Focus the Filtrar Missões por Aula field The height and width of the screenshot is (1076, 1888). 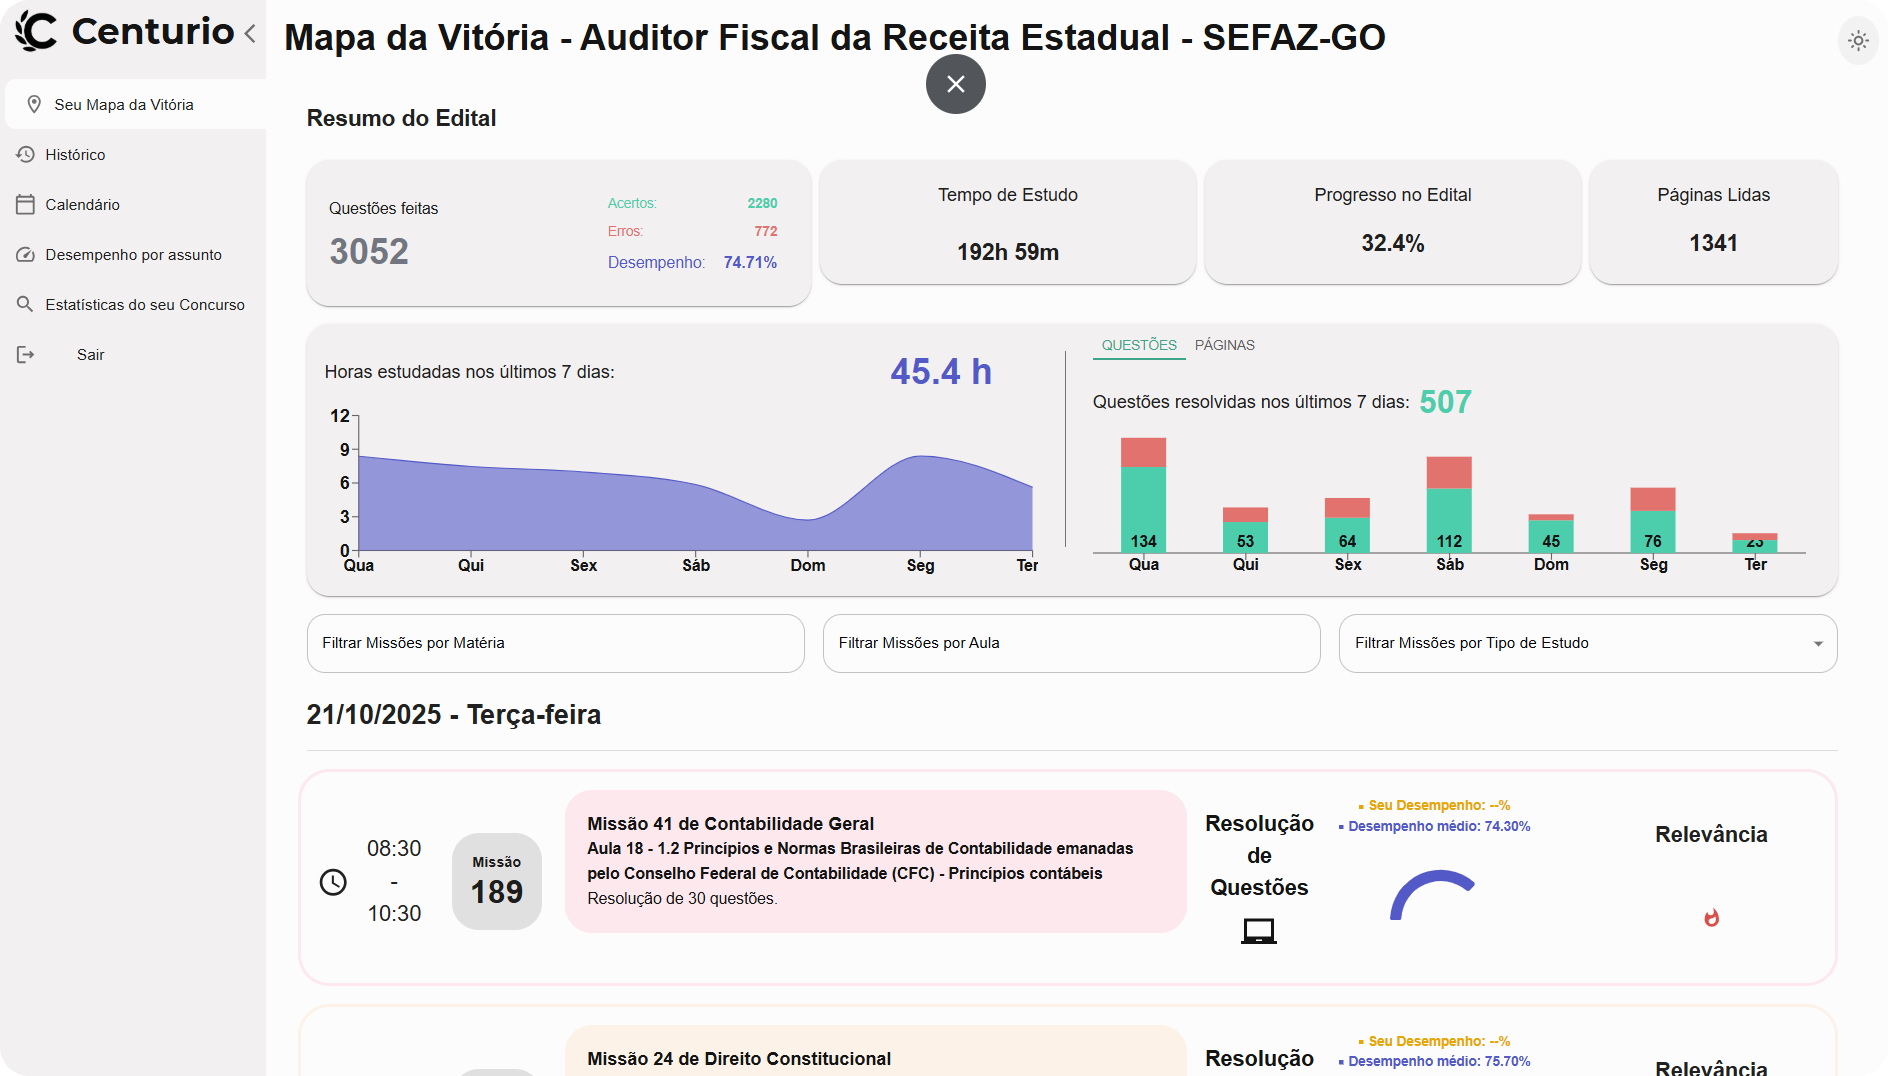(x=1071, y=643)
